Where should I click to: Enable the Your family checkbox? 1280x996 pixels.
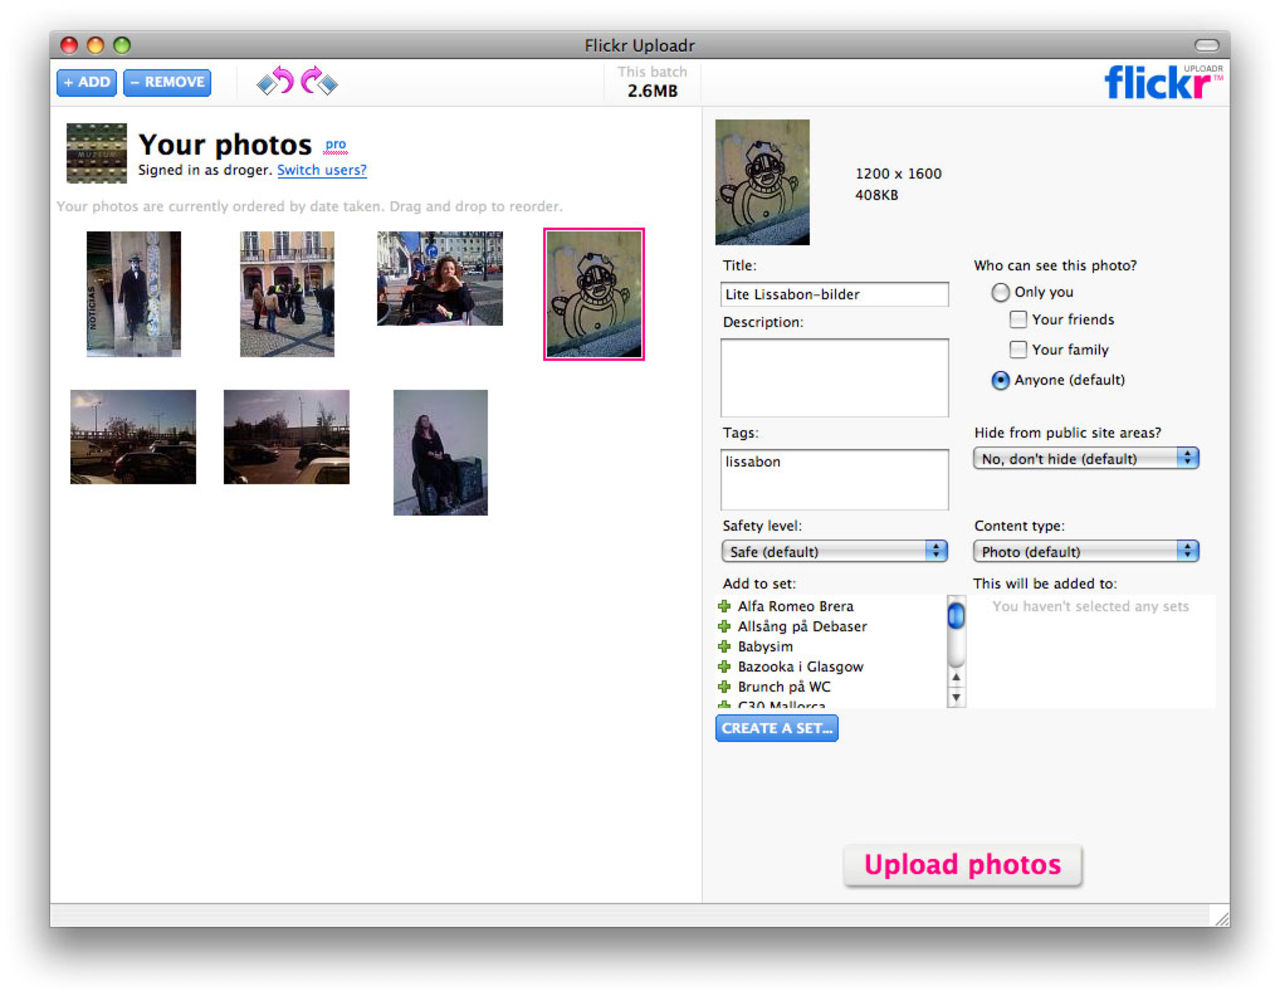pos(1018,349)
